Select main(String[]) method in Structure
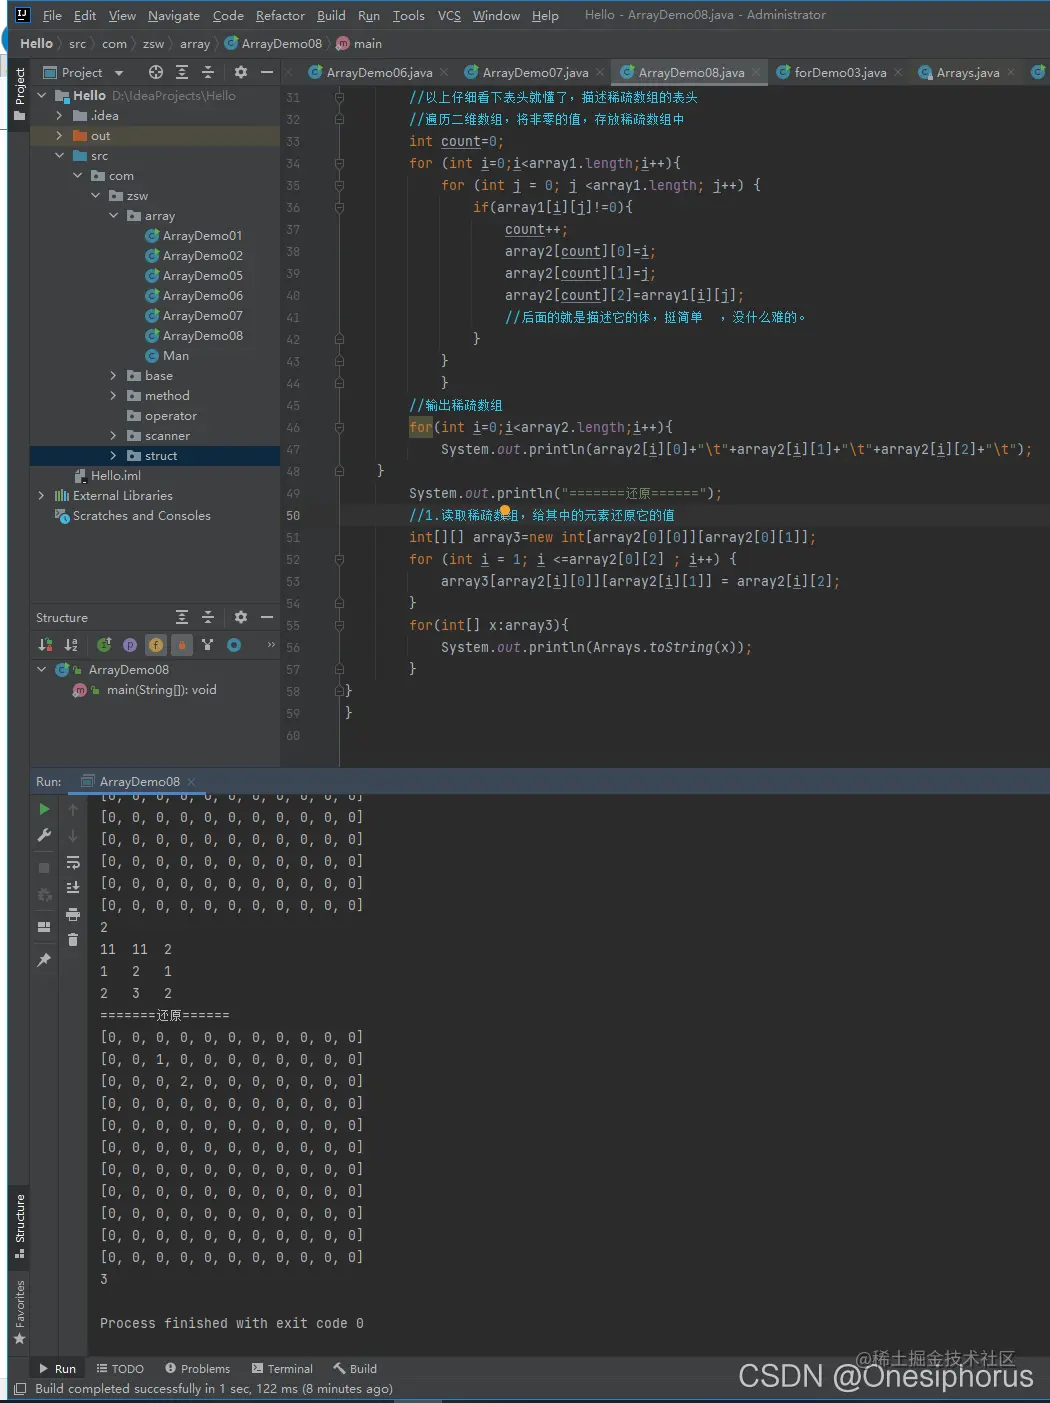1050x1403 pixels. (x=145, y=689)
